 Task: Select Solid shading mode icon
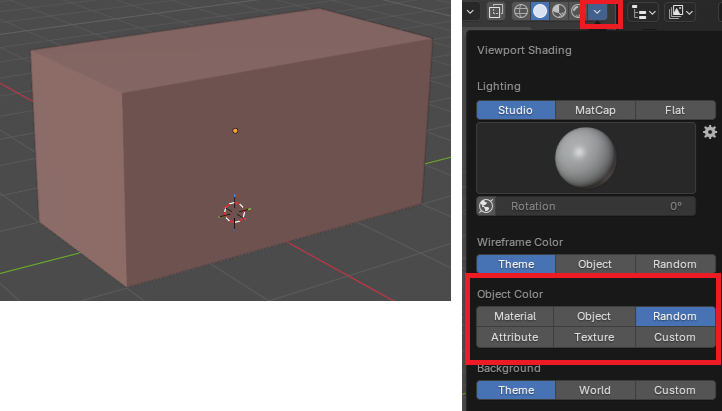540,12
